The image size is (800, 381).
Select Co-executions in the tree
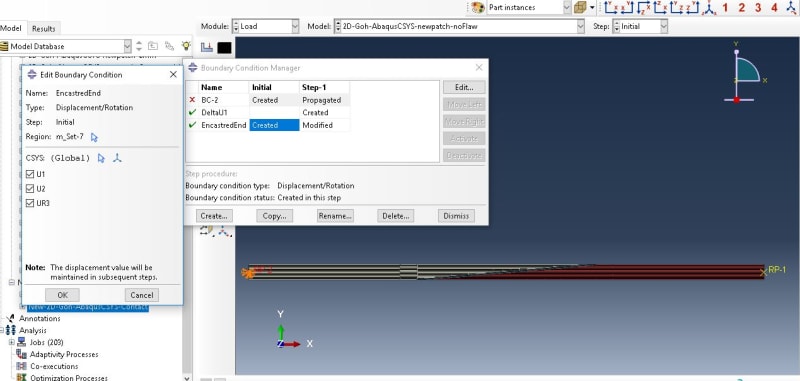(x=54, y=366)
